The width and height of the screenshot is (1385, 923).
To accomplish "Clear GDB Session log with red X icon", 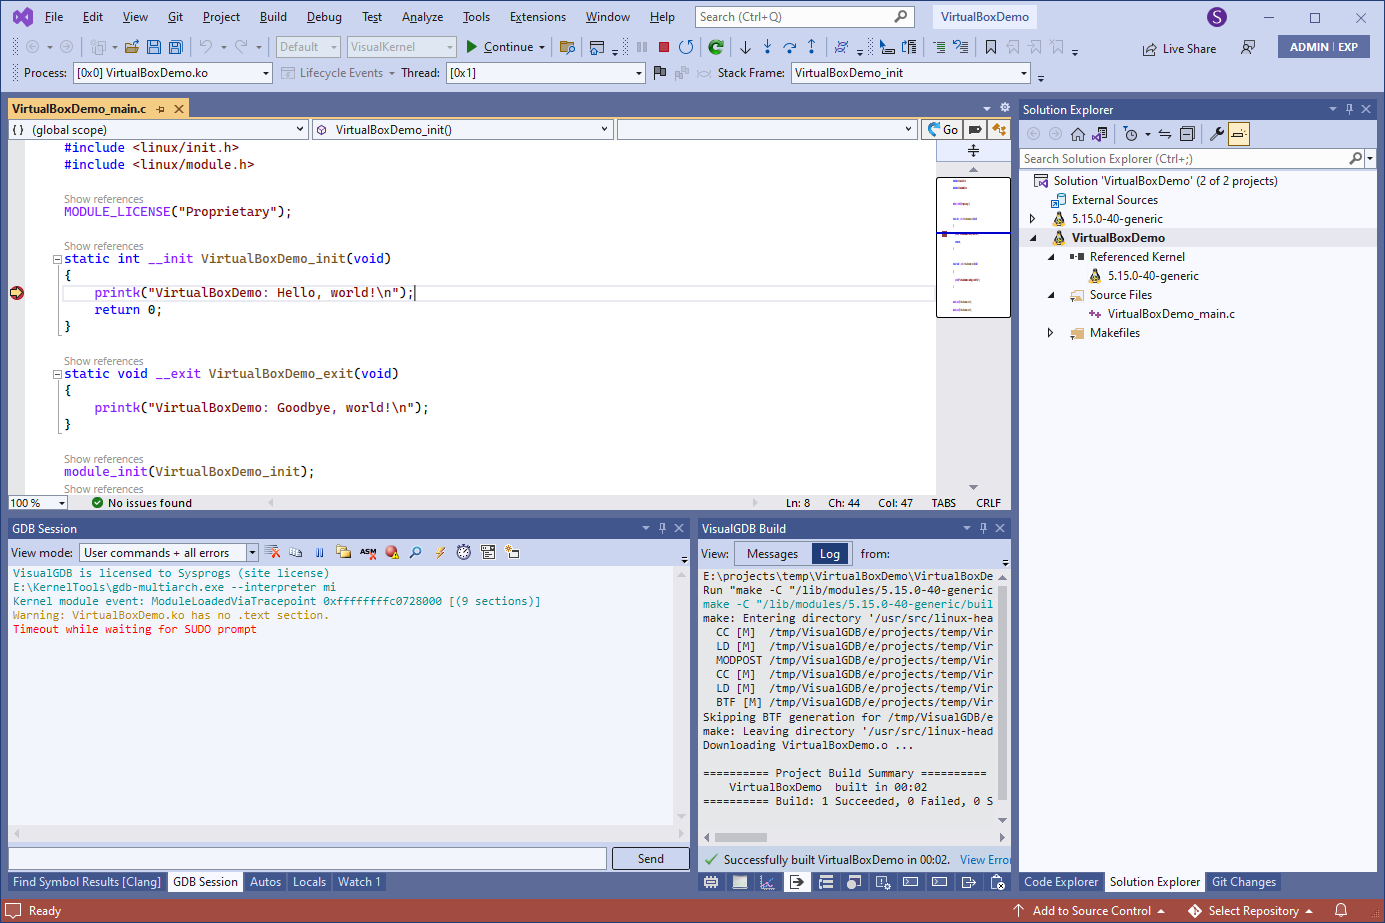I will tap(272, 552).
